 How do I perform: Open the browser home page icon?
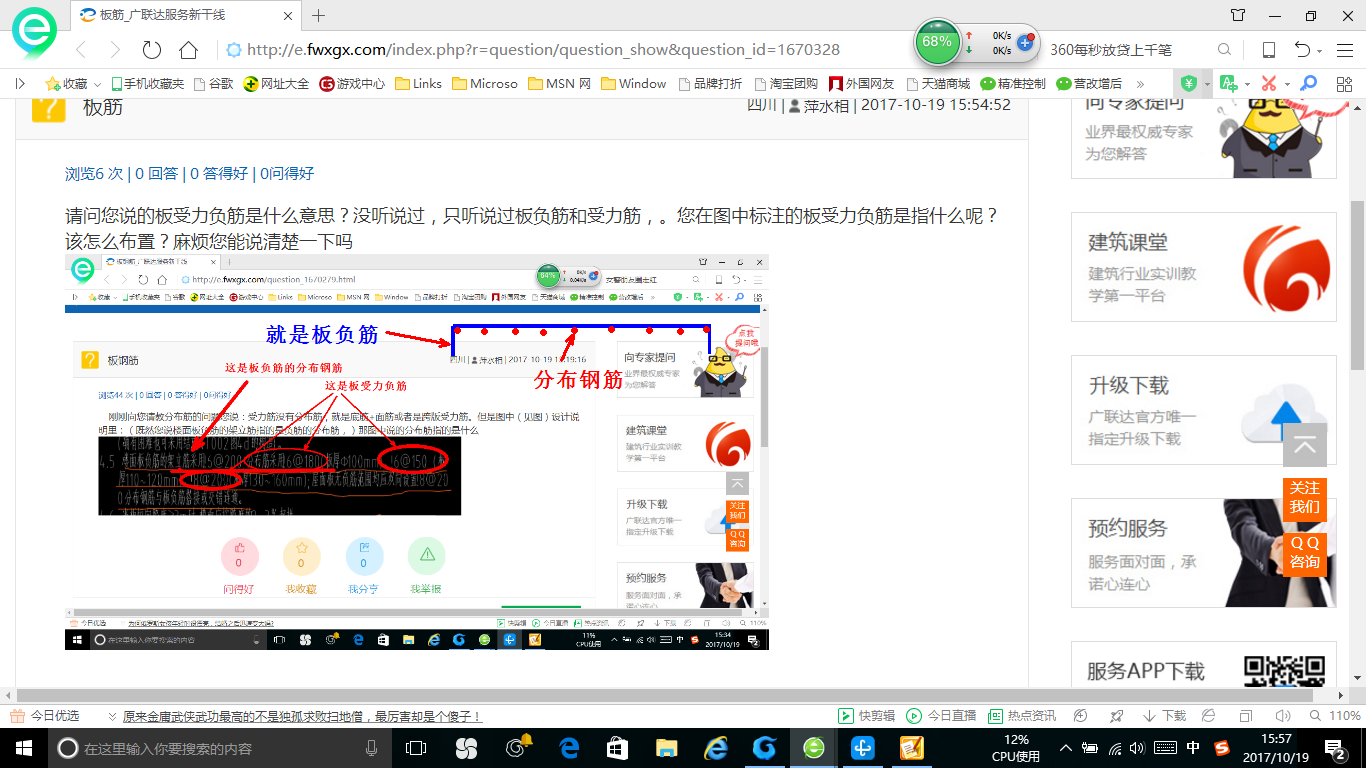click(188, 50)
